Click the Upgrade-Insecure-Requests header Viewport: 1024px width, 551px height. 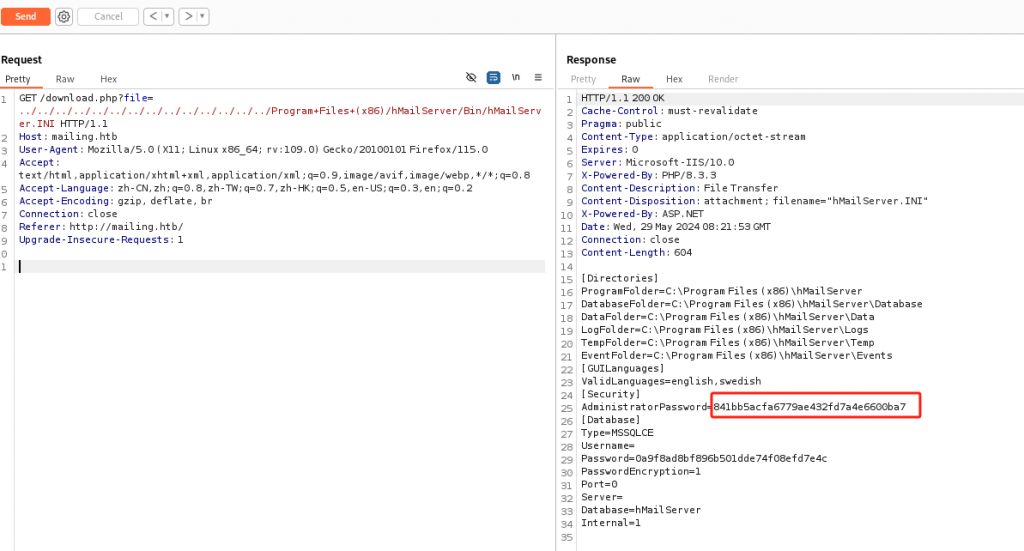pyautogui.click(x=101, y=240)
